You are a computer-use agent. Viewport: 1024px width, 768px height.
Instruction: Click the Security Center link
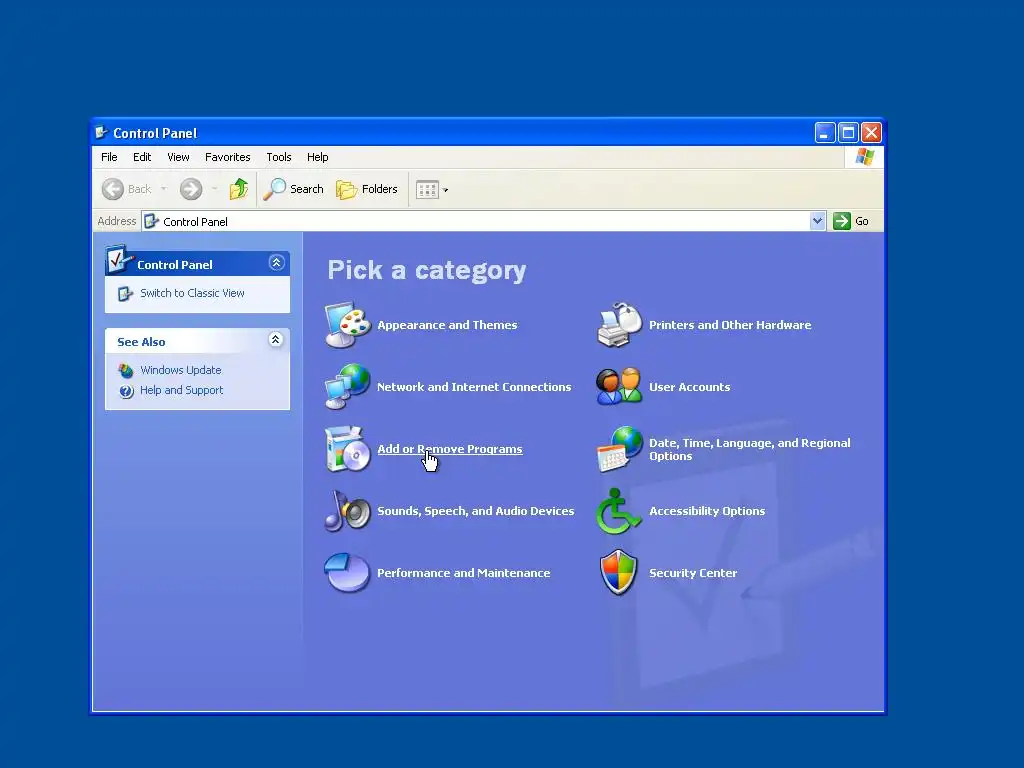[693, 573]
